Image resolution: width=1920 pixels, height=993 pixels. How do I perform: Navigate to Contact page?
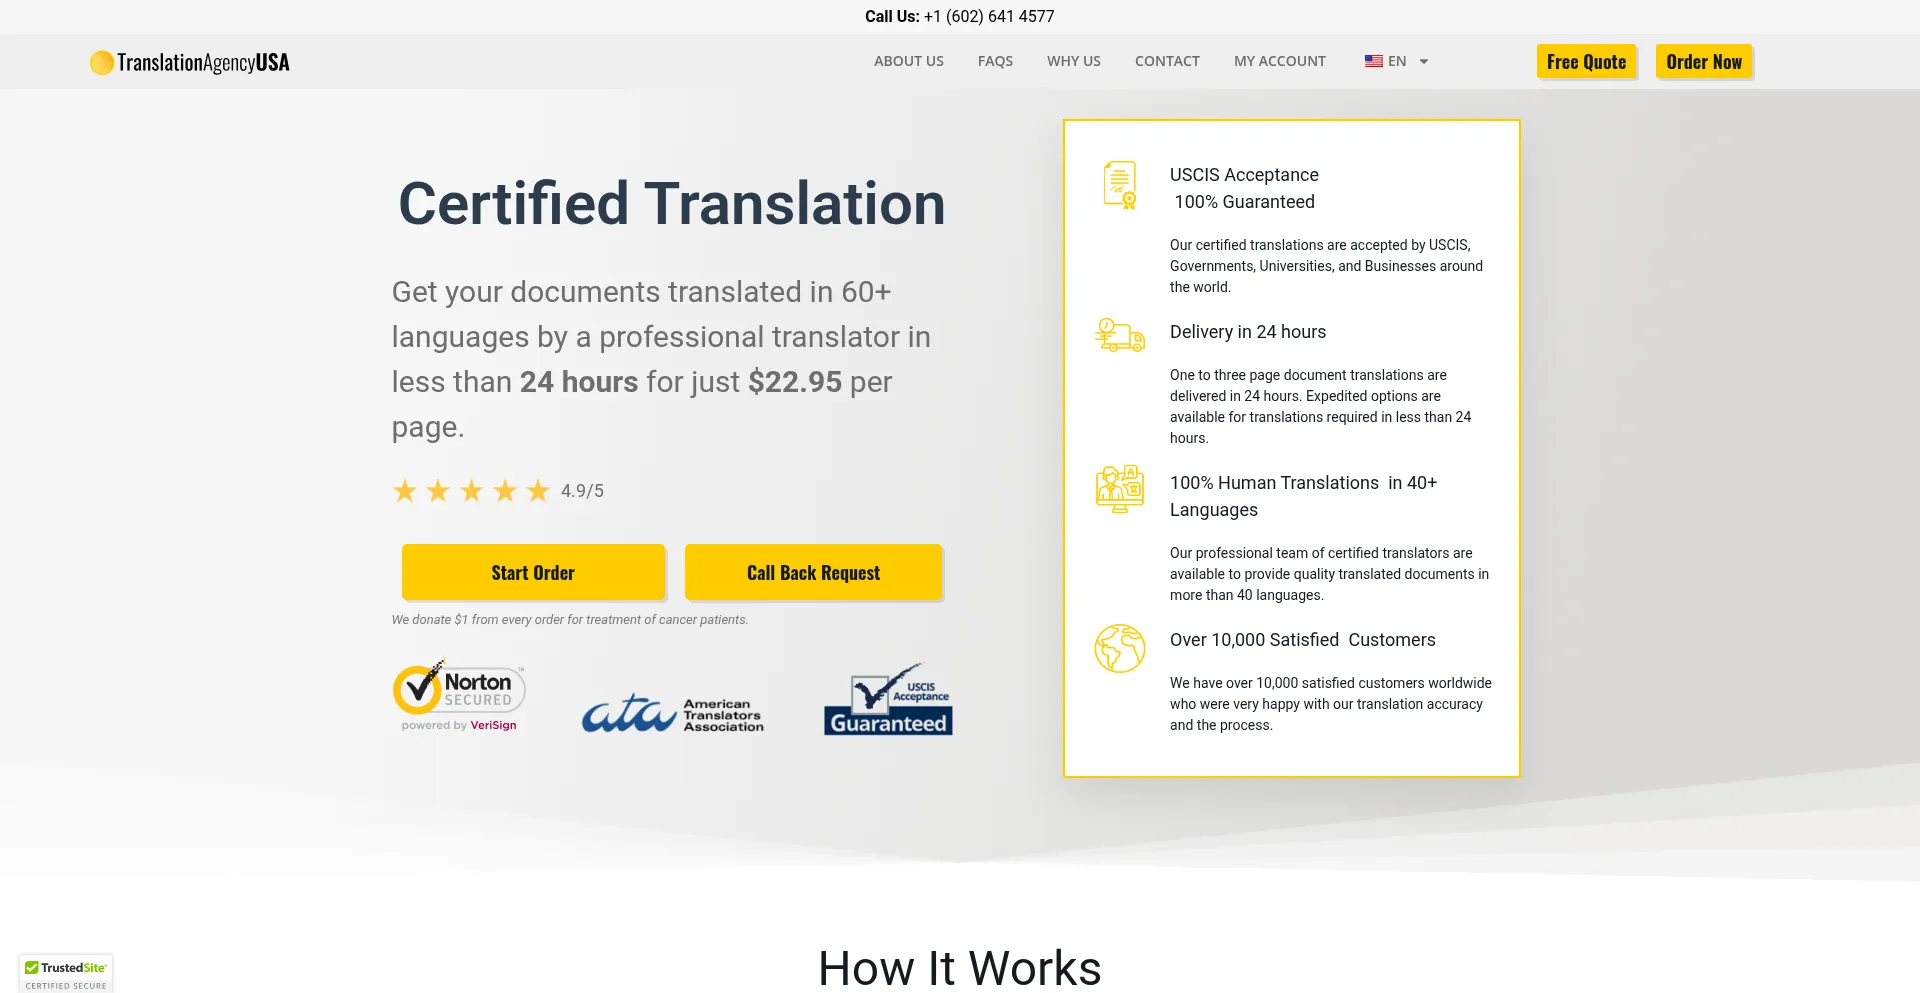1167,61
